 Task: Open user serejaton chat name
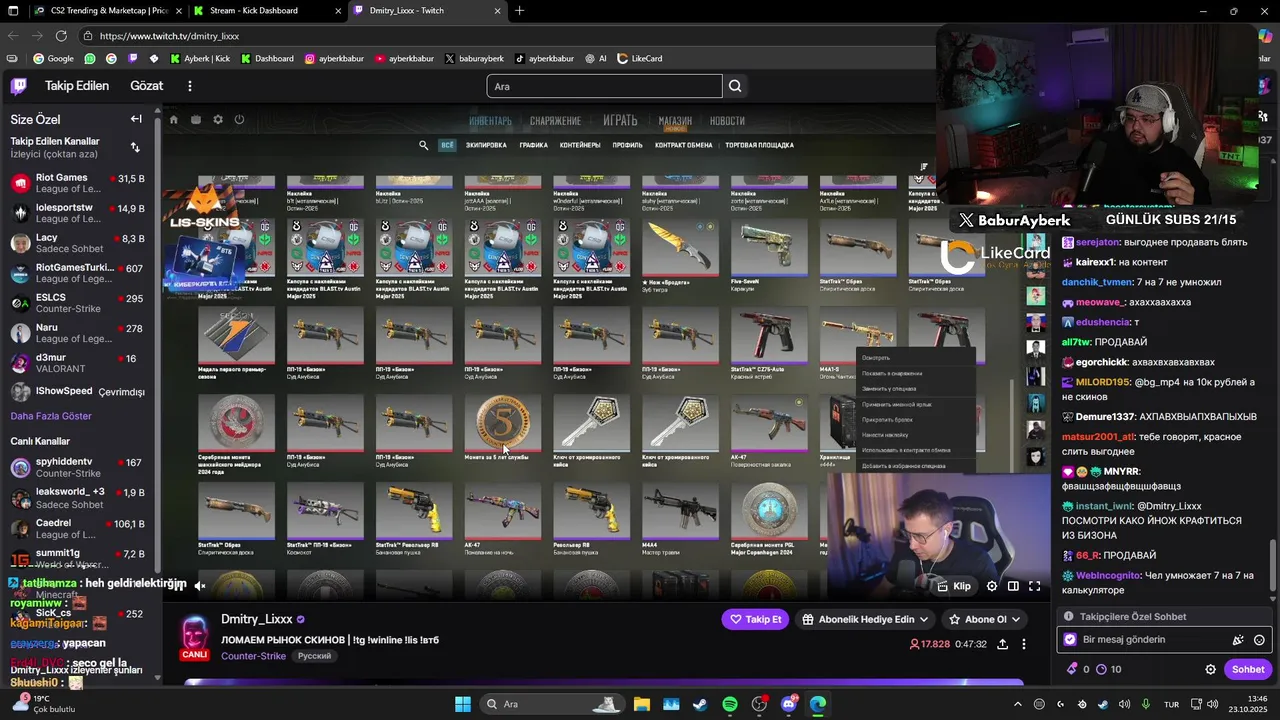[x=1096, y=242]
